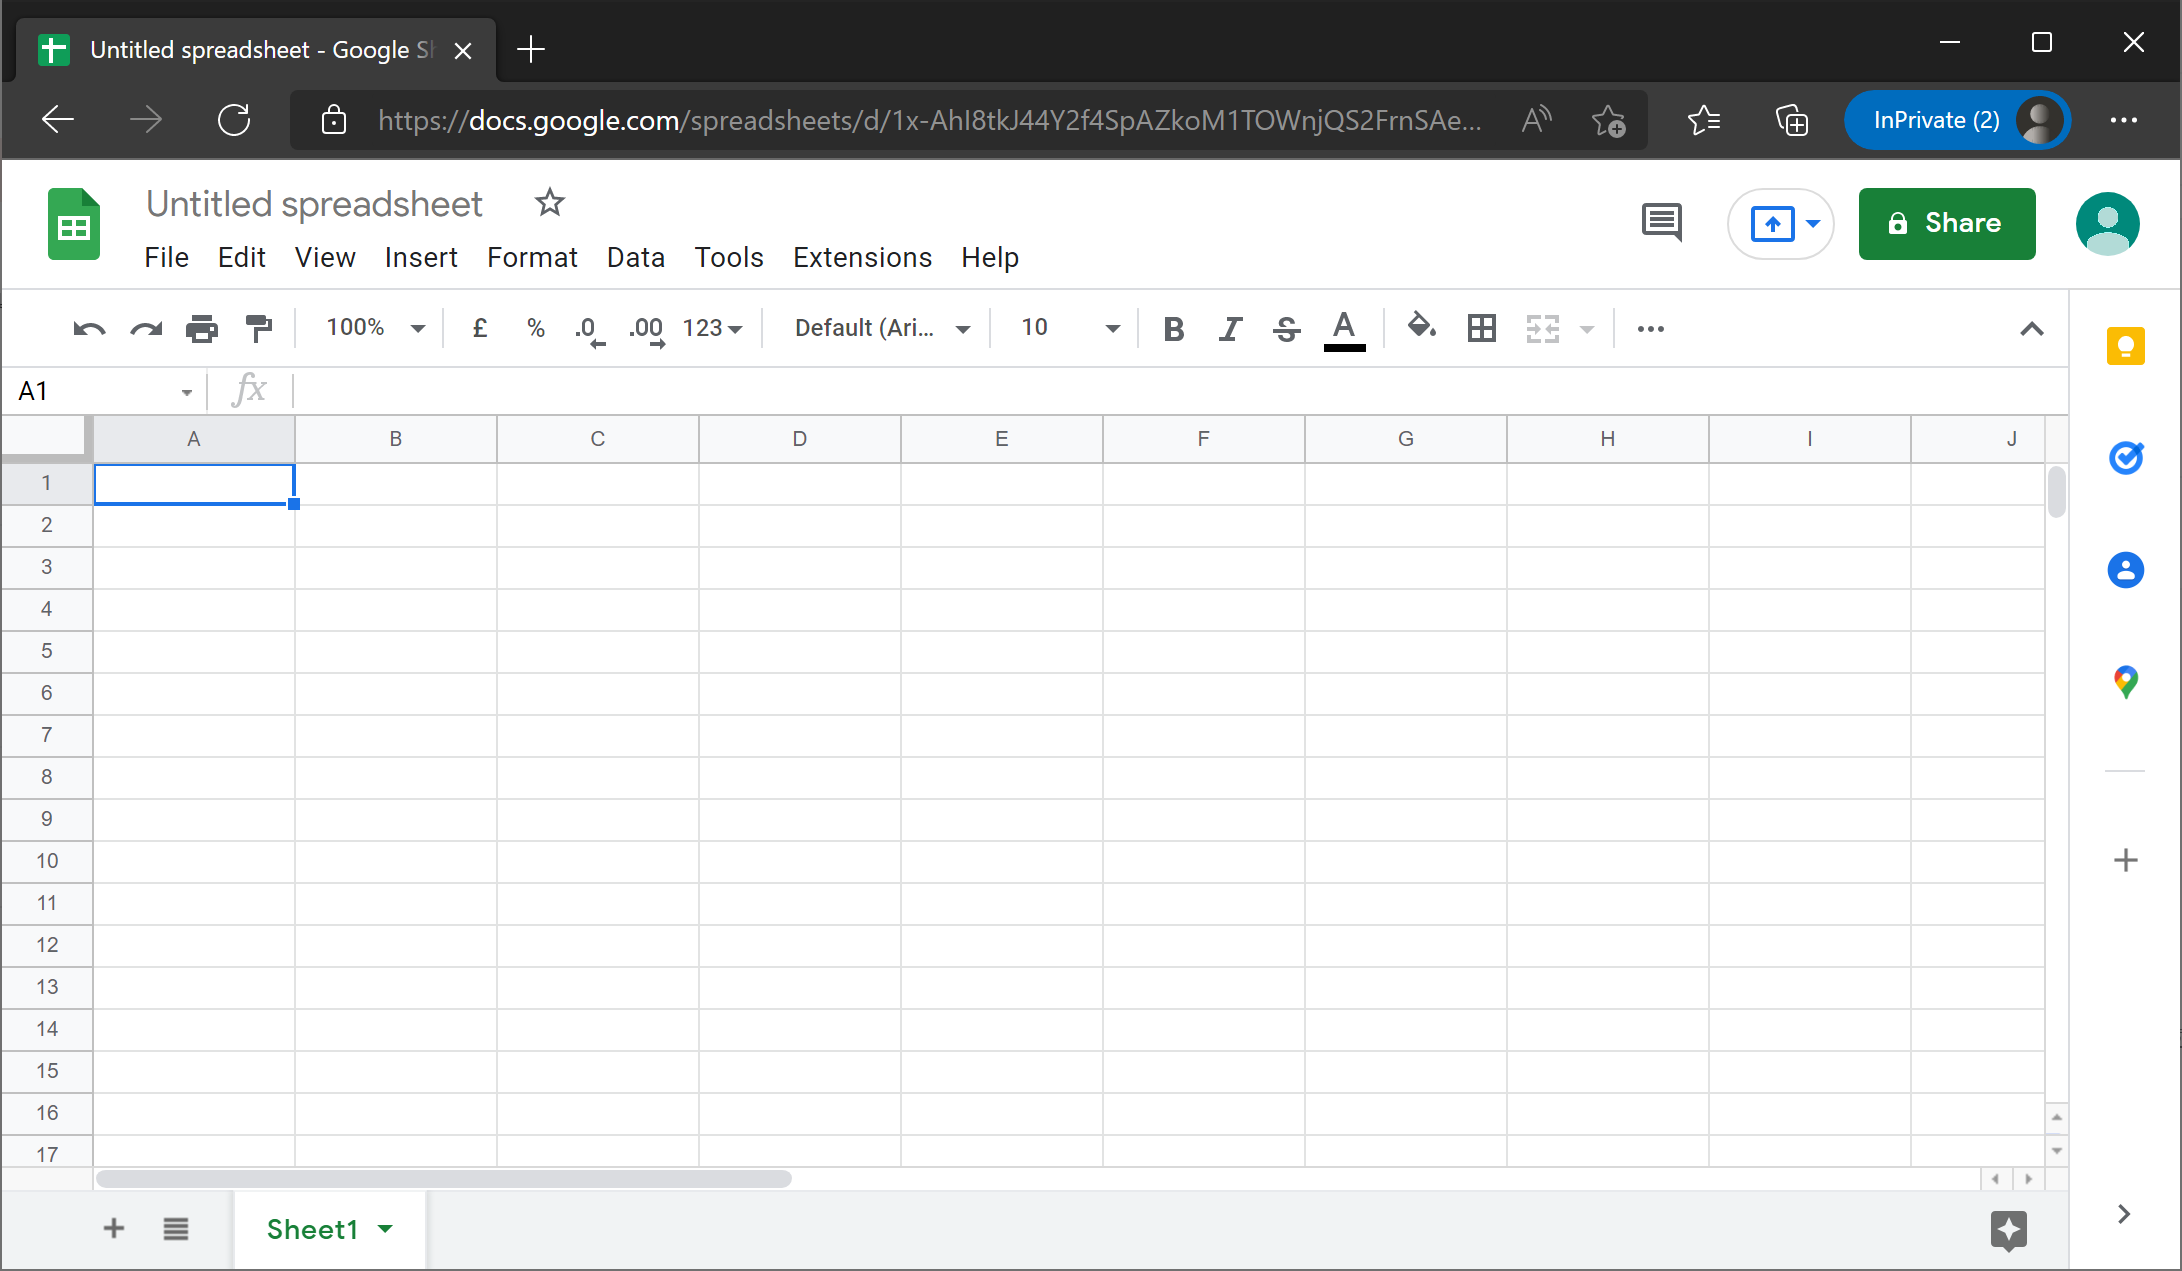Screen dimensions: 2182x1271
Task: Decrease decimal places
Action: click(x=589, y=328)
